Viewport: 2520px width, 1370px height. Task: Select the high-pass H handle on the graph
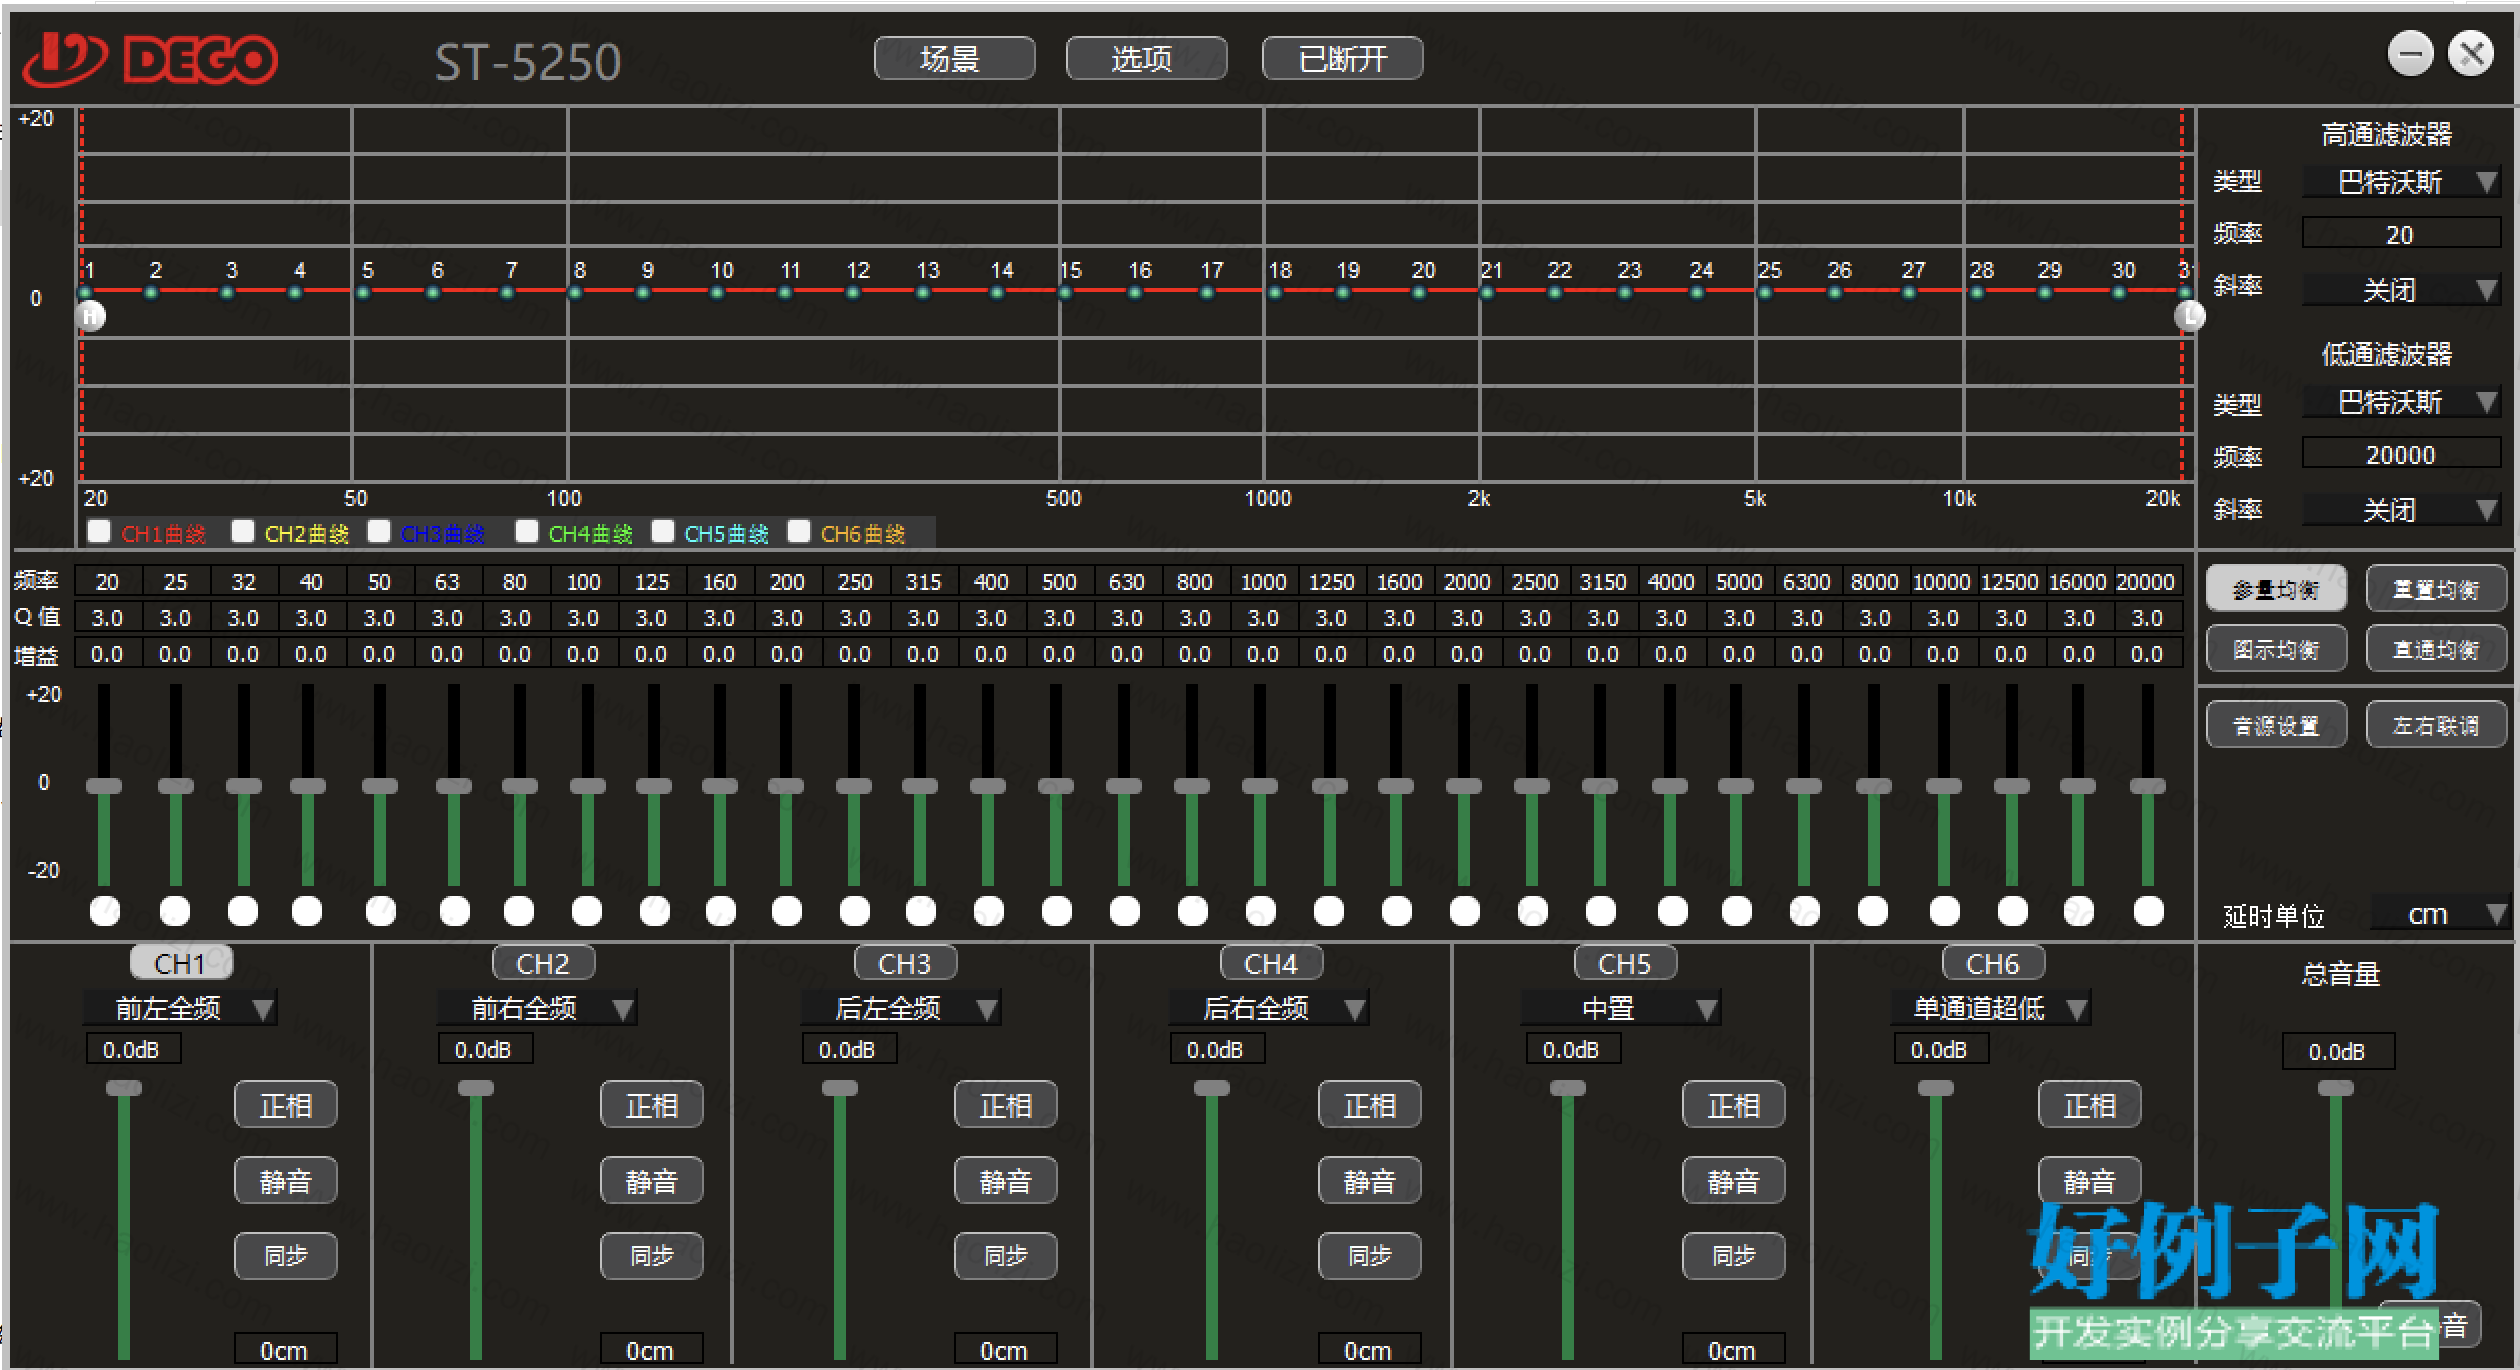(90, 316)
